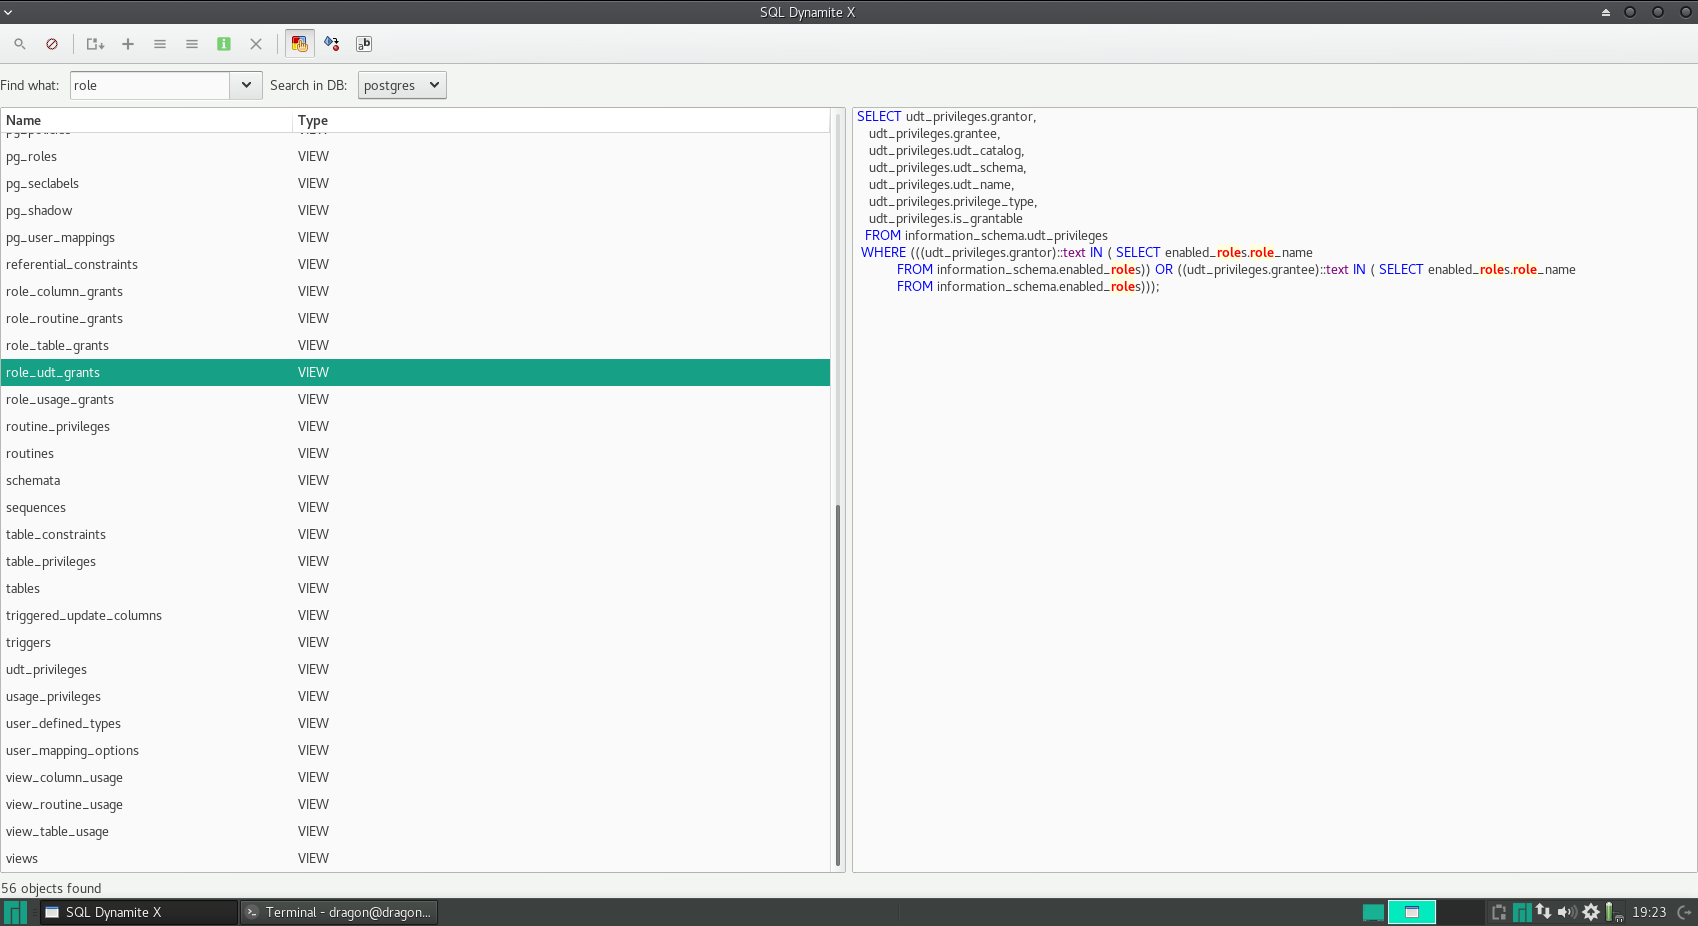Click the blue diamond and red dot icon
Screen dimensions: 1698x926
coord(332,44)
